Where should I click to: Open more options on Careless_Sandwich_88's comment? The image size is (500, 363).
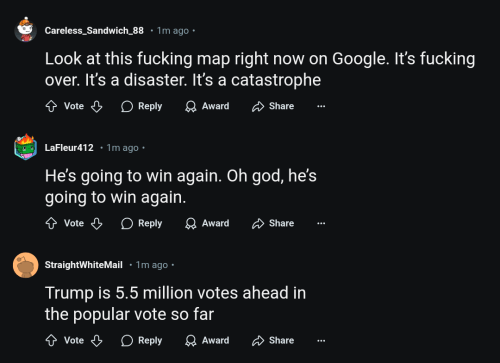coord(321,106)
